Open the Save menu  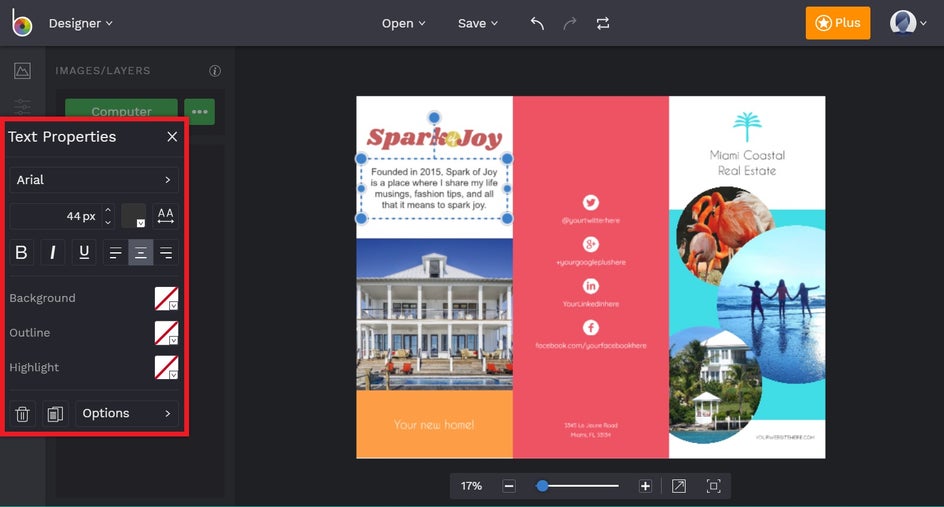(x=478, y=23)
